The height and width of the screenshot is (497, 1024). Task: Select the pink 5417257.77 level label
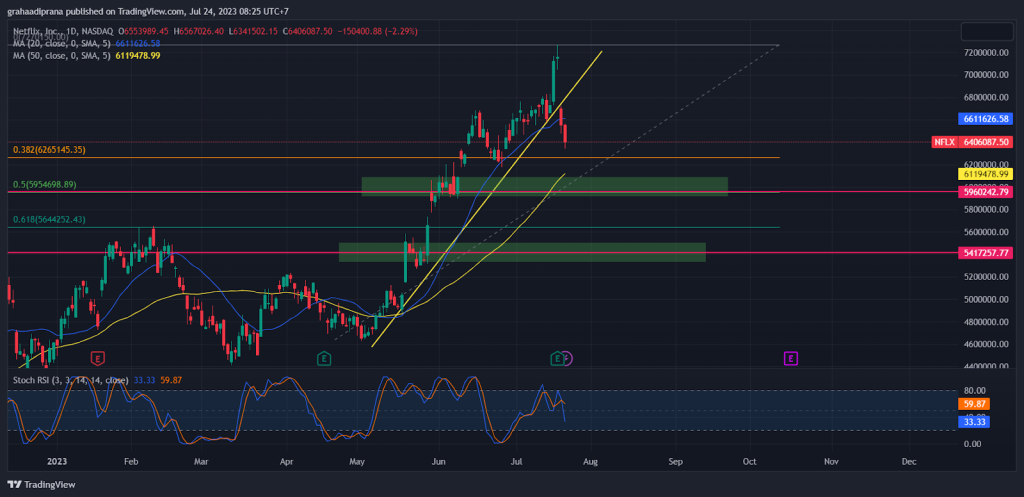coord(985,253)
